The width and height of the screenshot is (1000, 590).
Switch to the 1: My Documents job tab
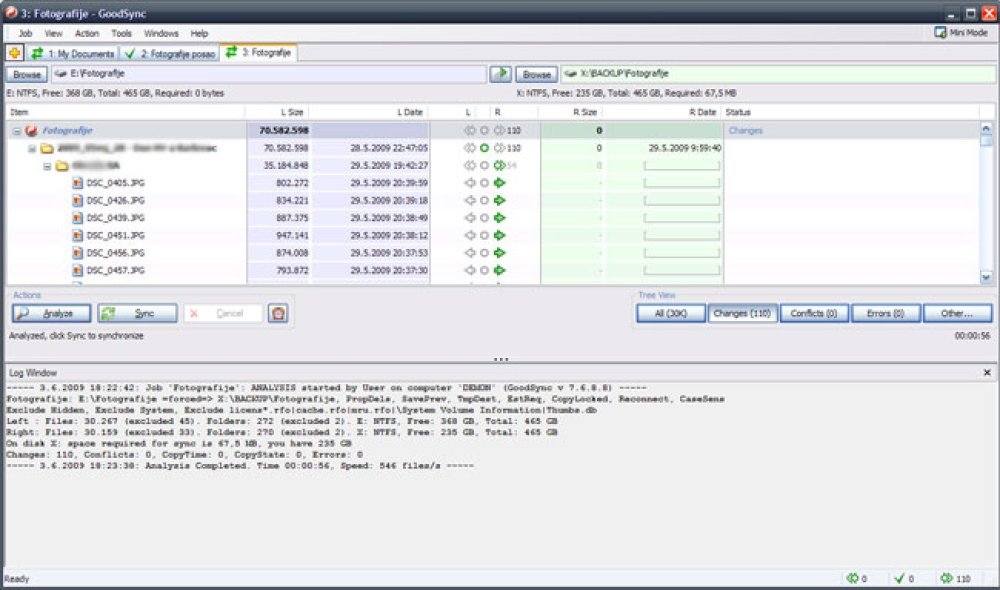coord(73,54)
